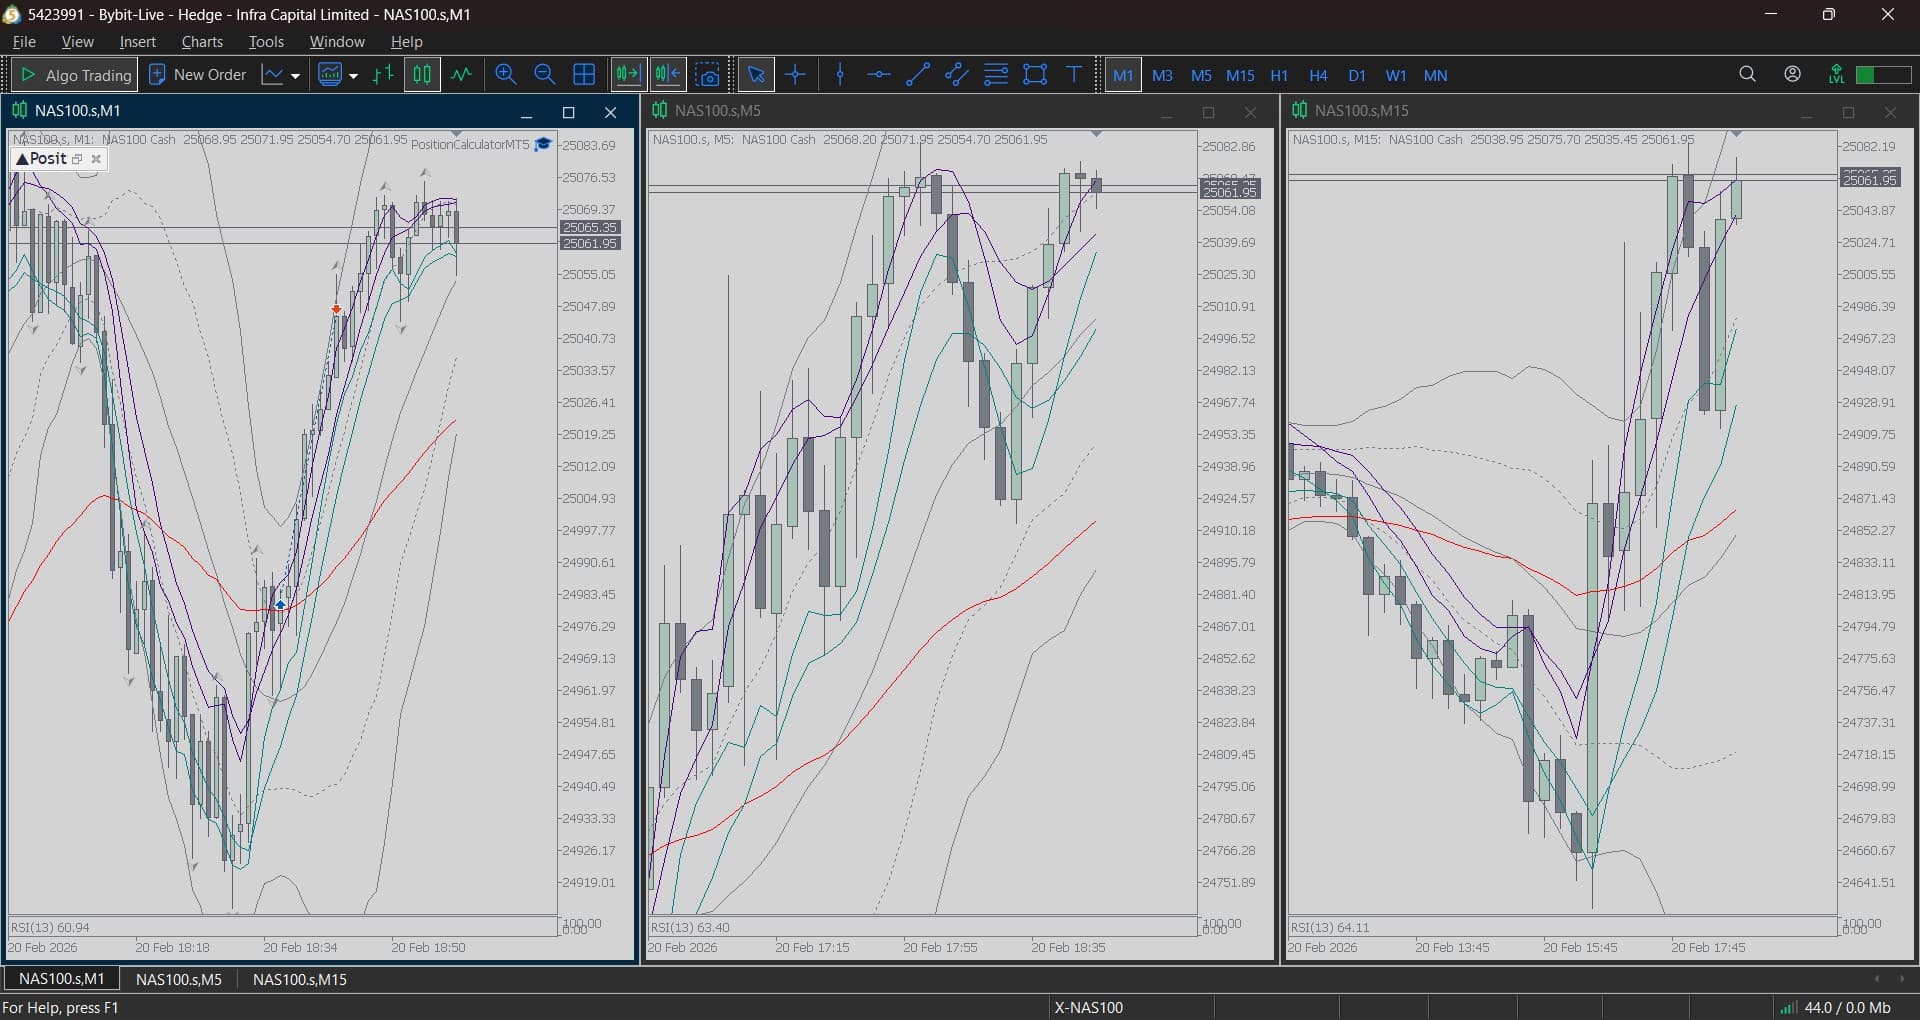The width and height of the screenshot is (1920, 1020).
Task: Open the tile windows grid icon
Action: (584, 75)
